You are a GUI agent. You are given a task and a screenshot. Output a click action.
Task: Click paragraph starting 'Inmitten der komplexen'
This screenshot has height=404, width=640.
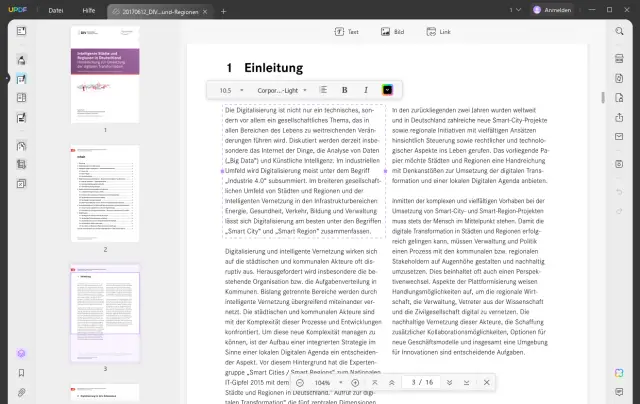(x=470, y=276)
